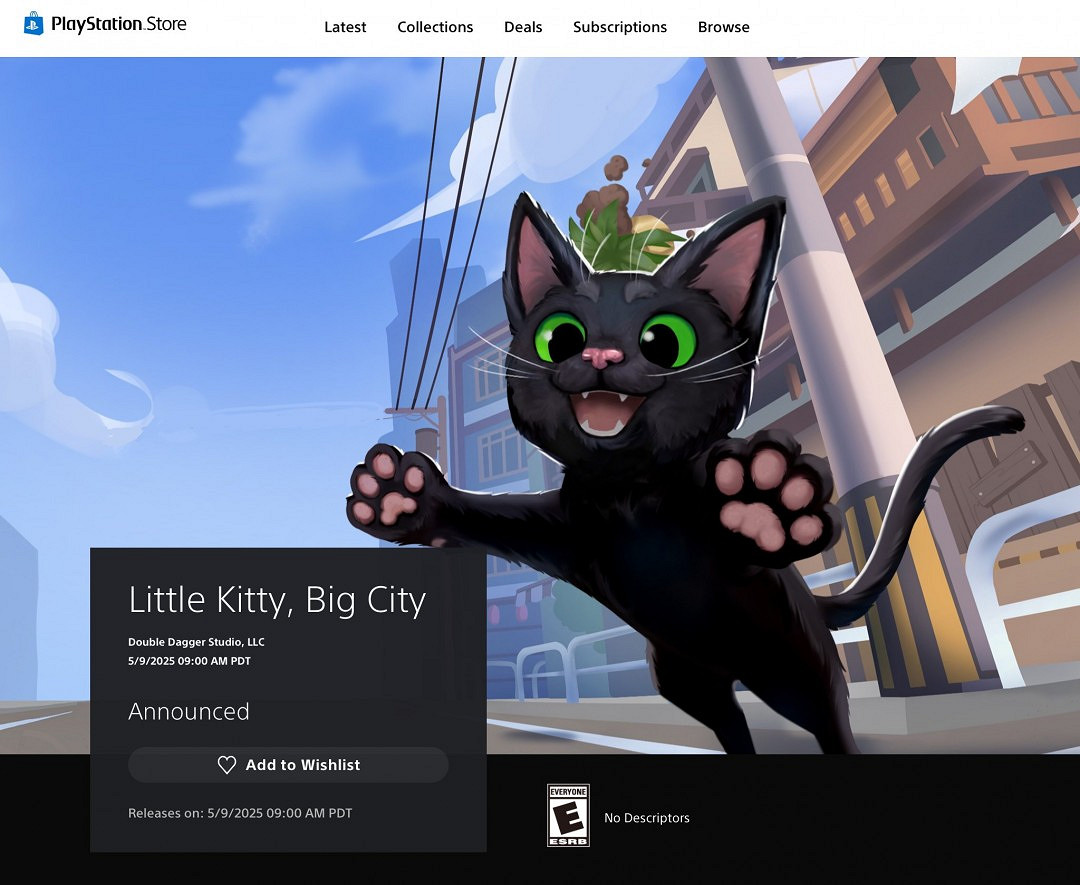This screenshot has height=885, width=1080.
Task: Open the Browse navigation item
Action: [723, 27]
